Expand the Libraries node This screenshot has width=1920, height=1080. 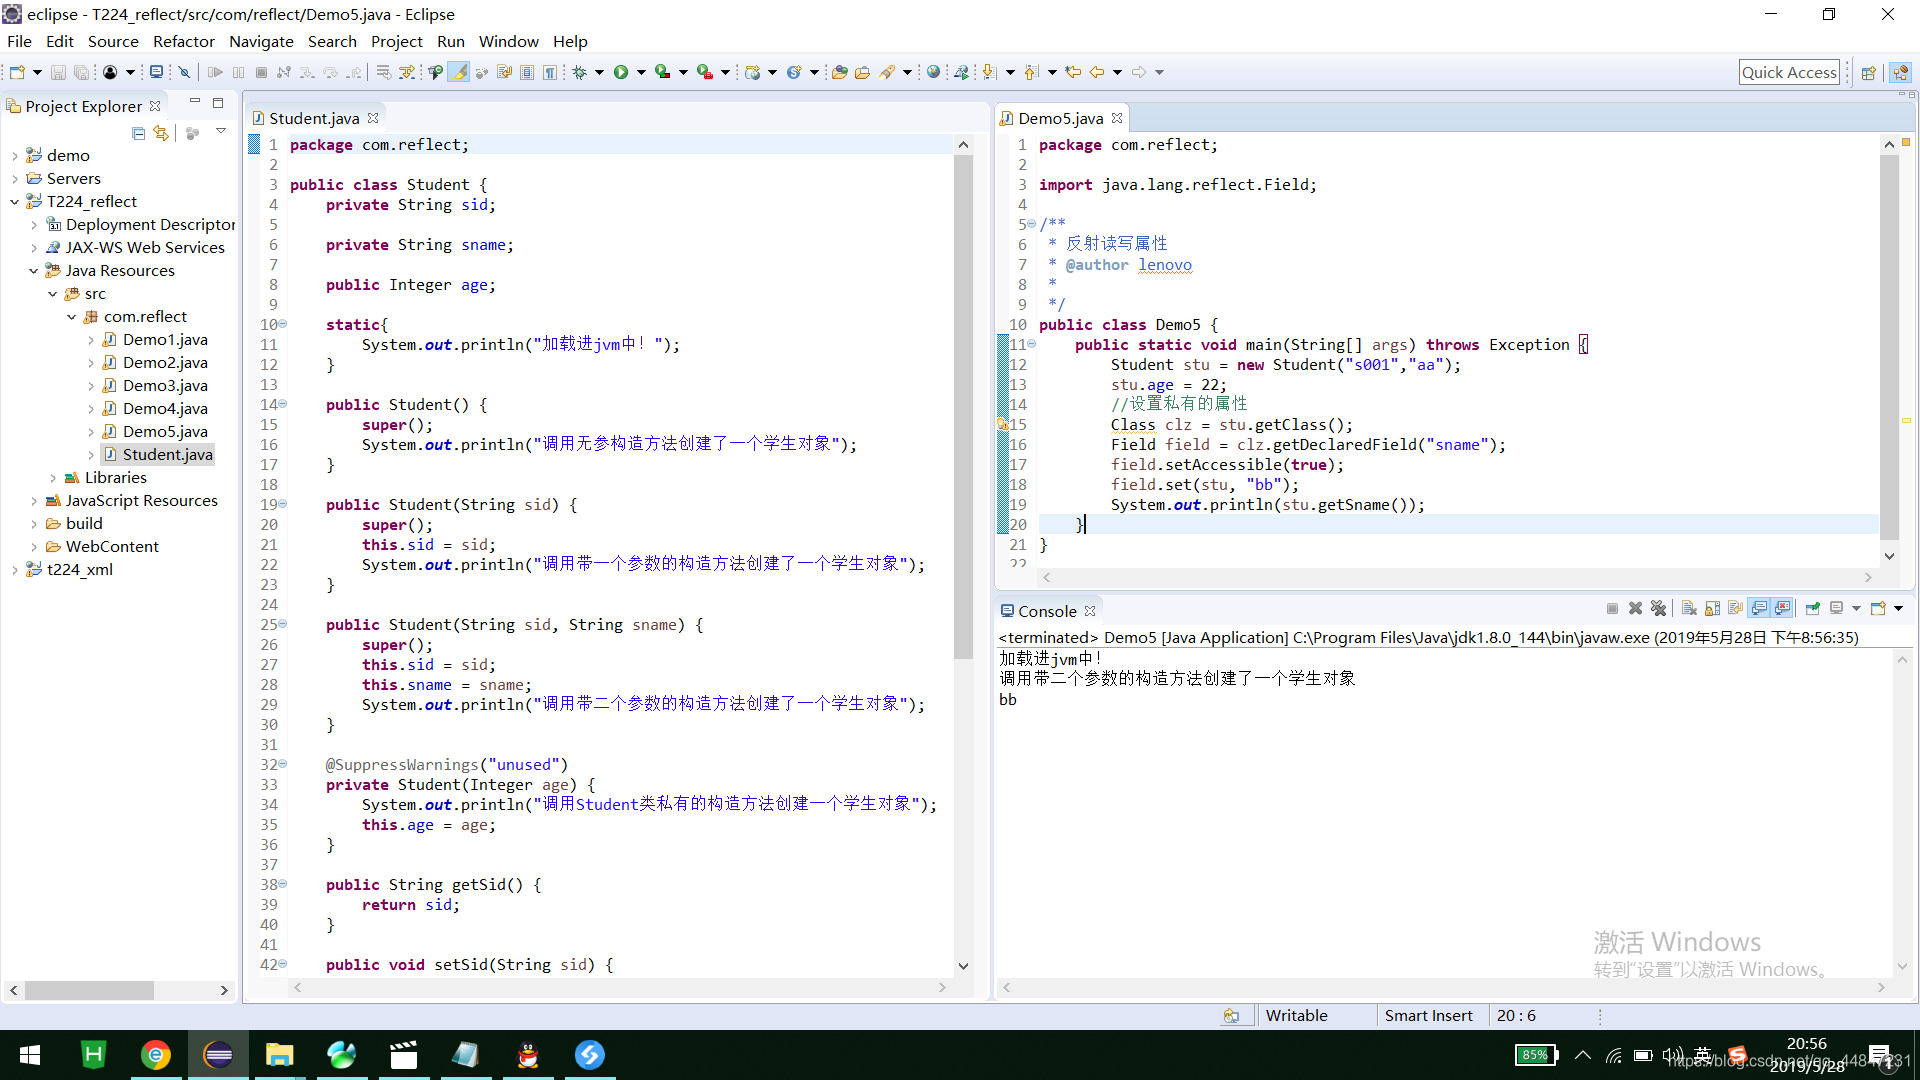click(52, 478)
